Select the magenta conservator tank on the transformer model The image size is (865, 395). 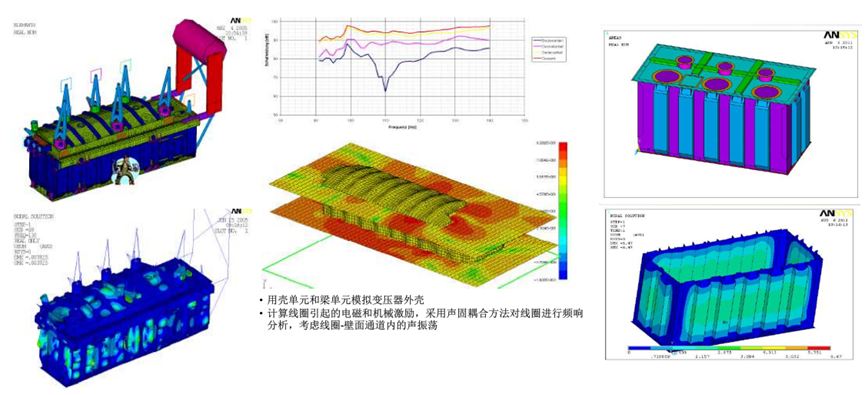pos(199,40)
